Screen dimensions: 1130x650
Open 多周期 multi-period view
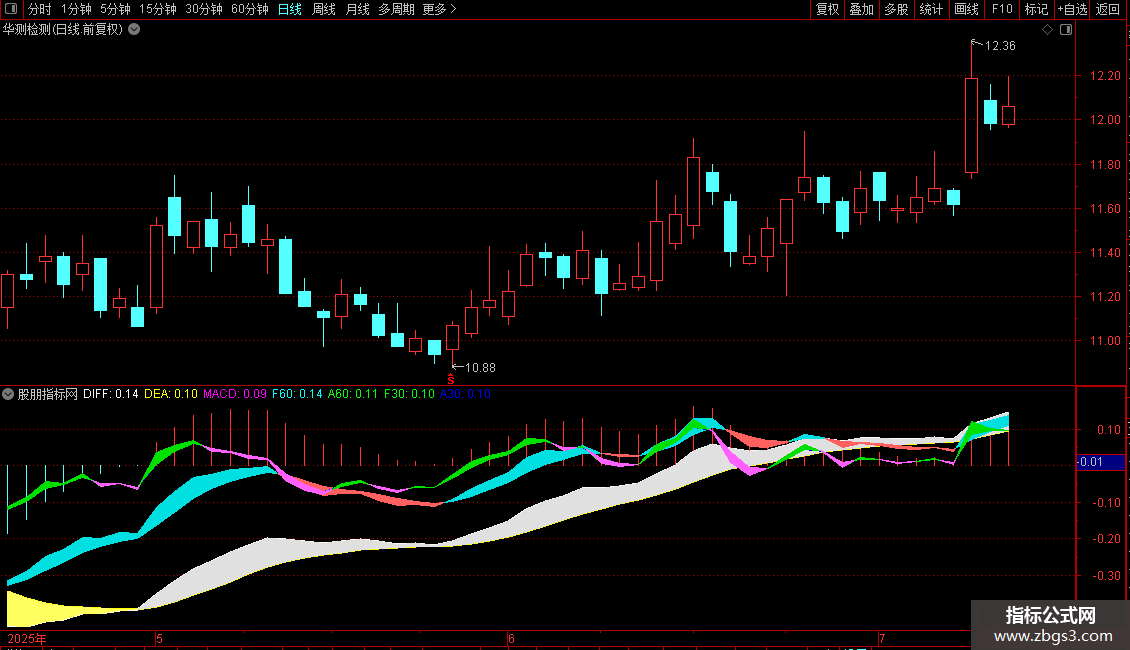(396, 9)
